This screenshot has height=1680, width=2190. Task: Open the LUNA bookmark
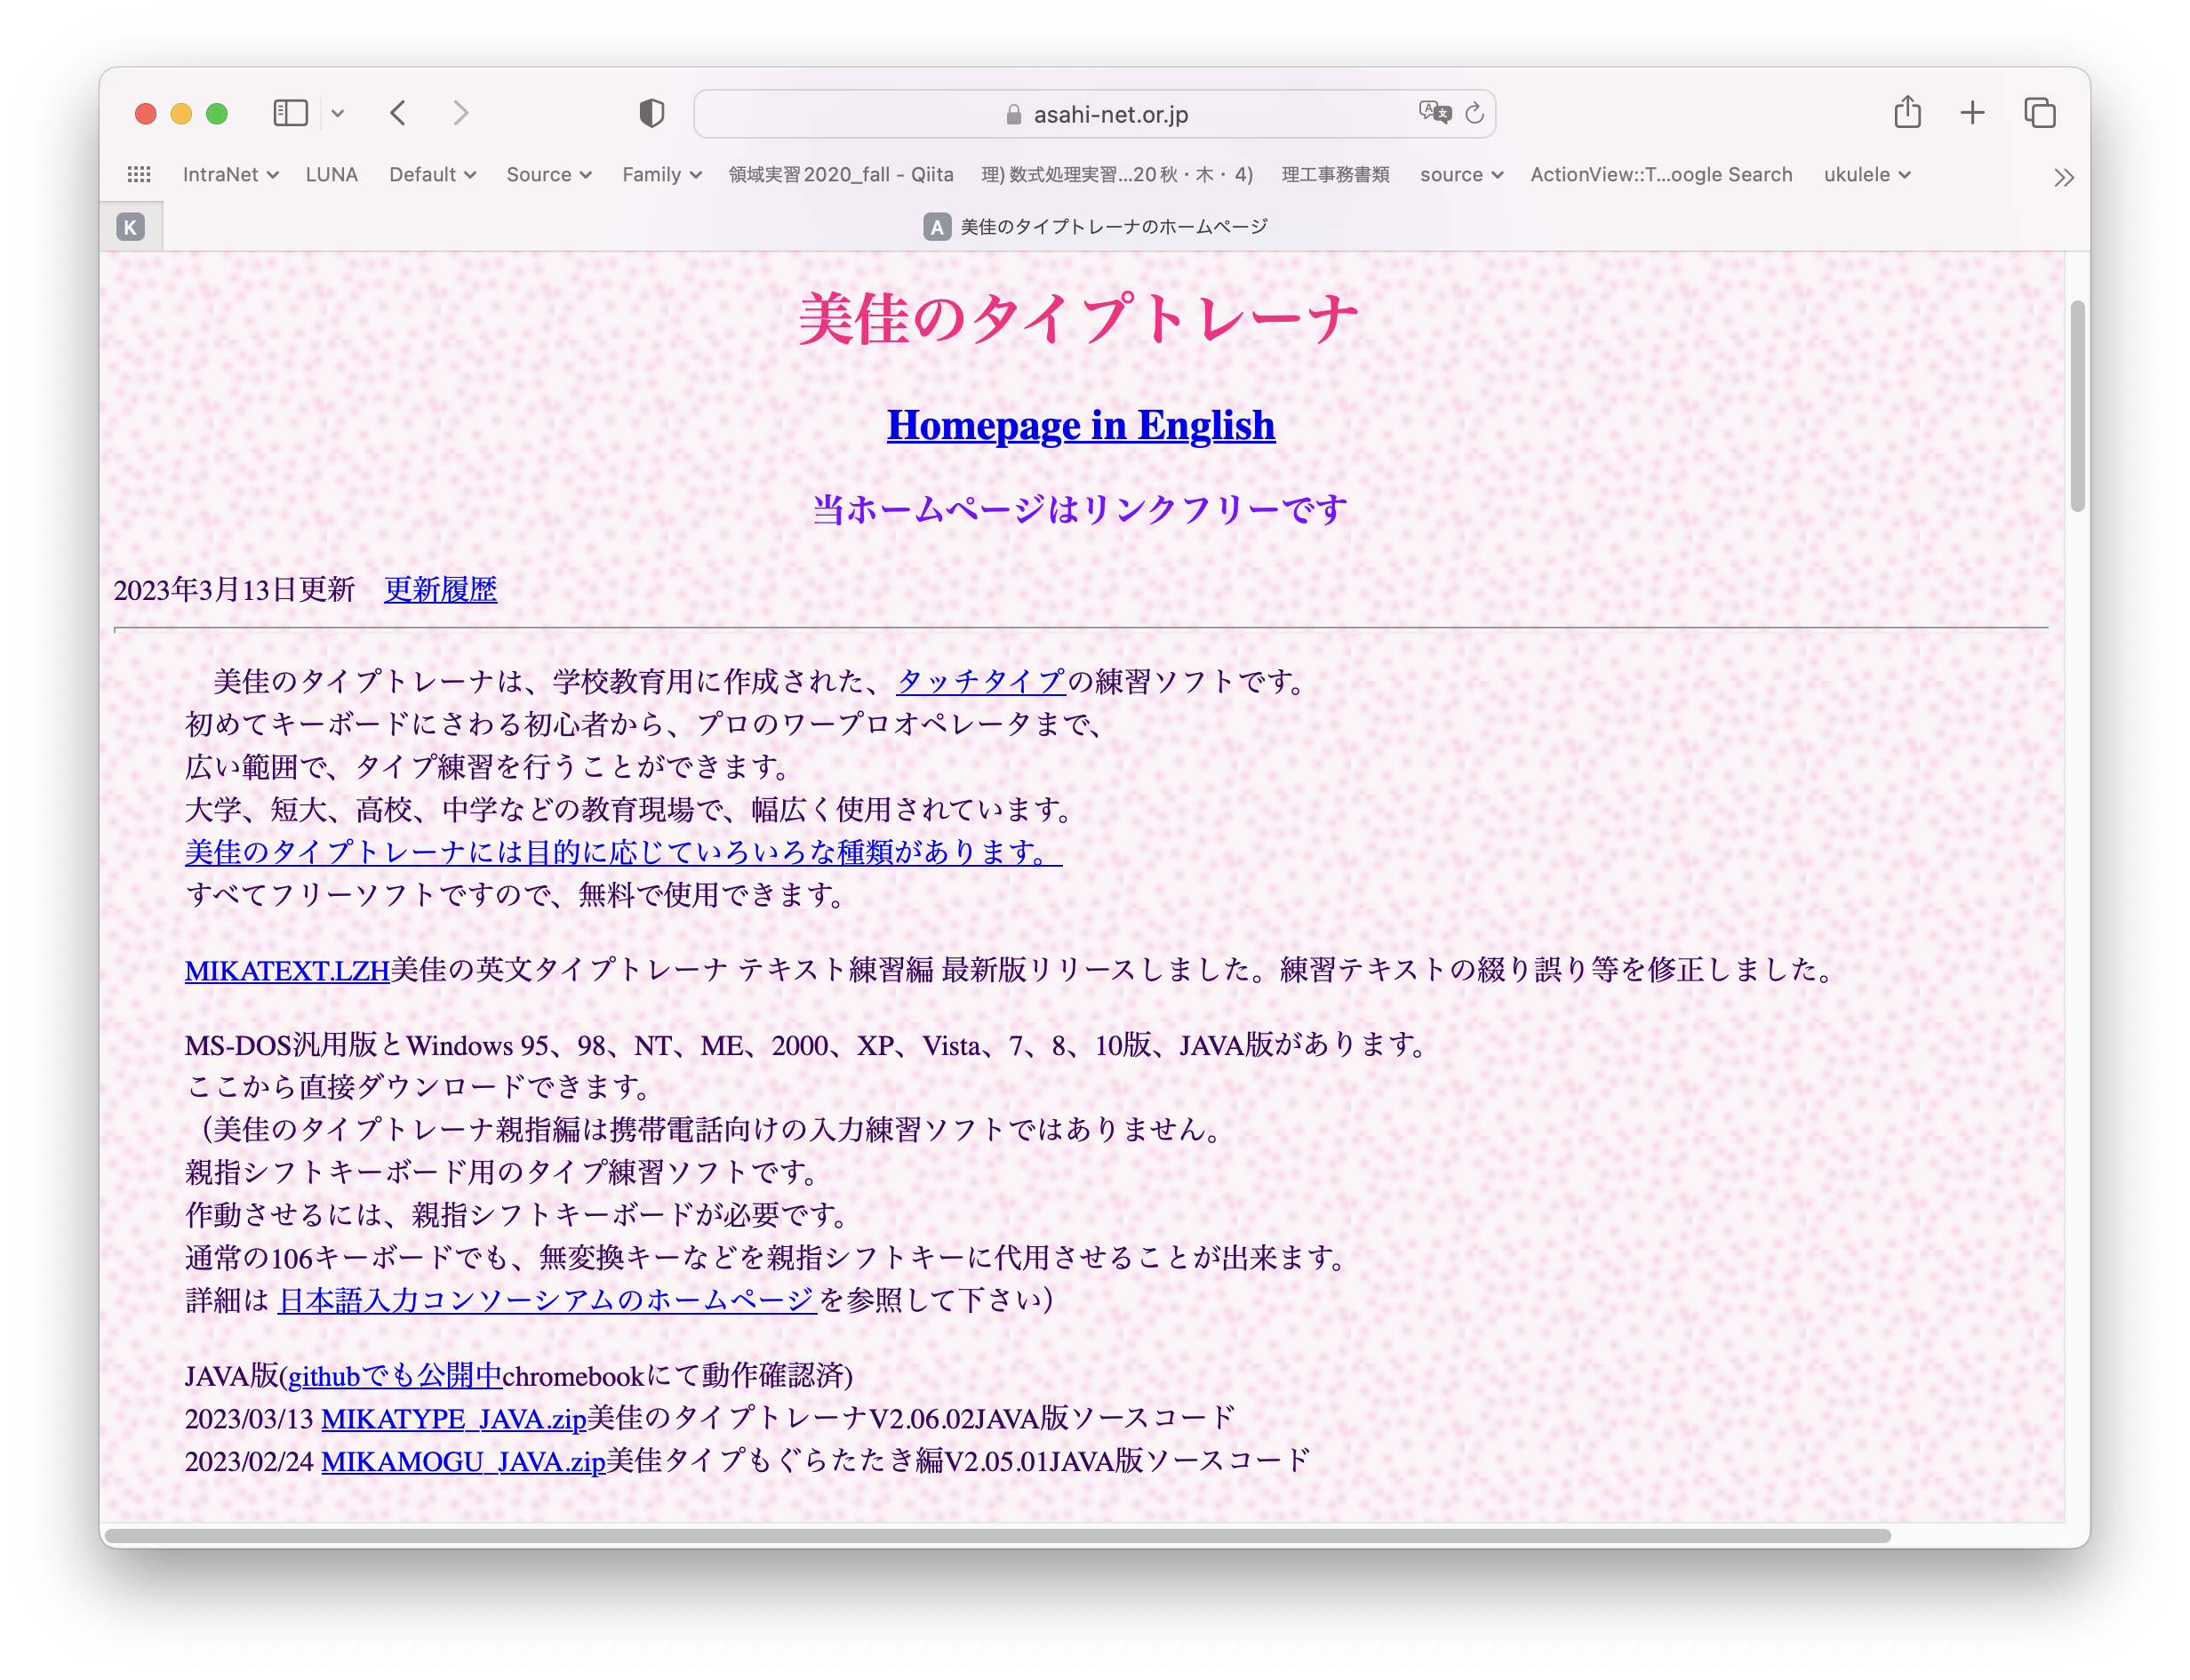coord(331,175)
